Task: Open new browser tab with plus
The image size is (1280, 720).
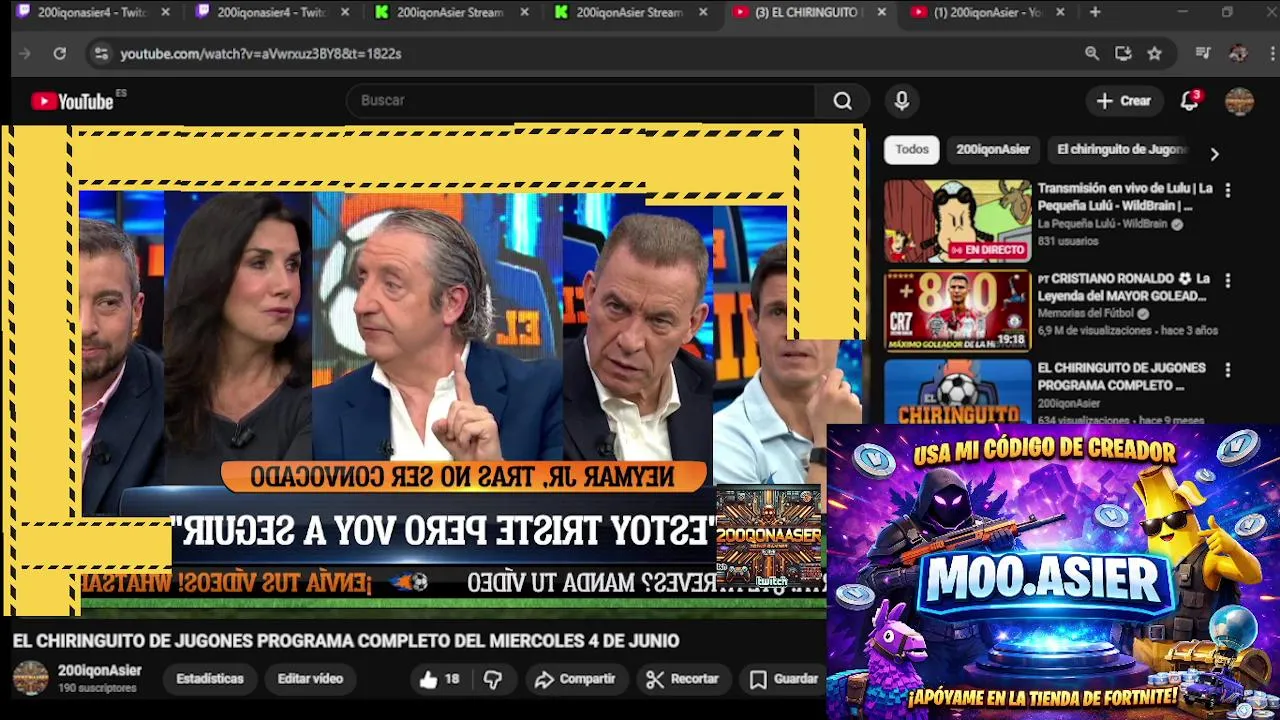Action: (1095, 12)
